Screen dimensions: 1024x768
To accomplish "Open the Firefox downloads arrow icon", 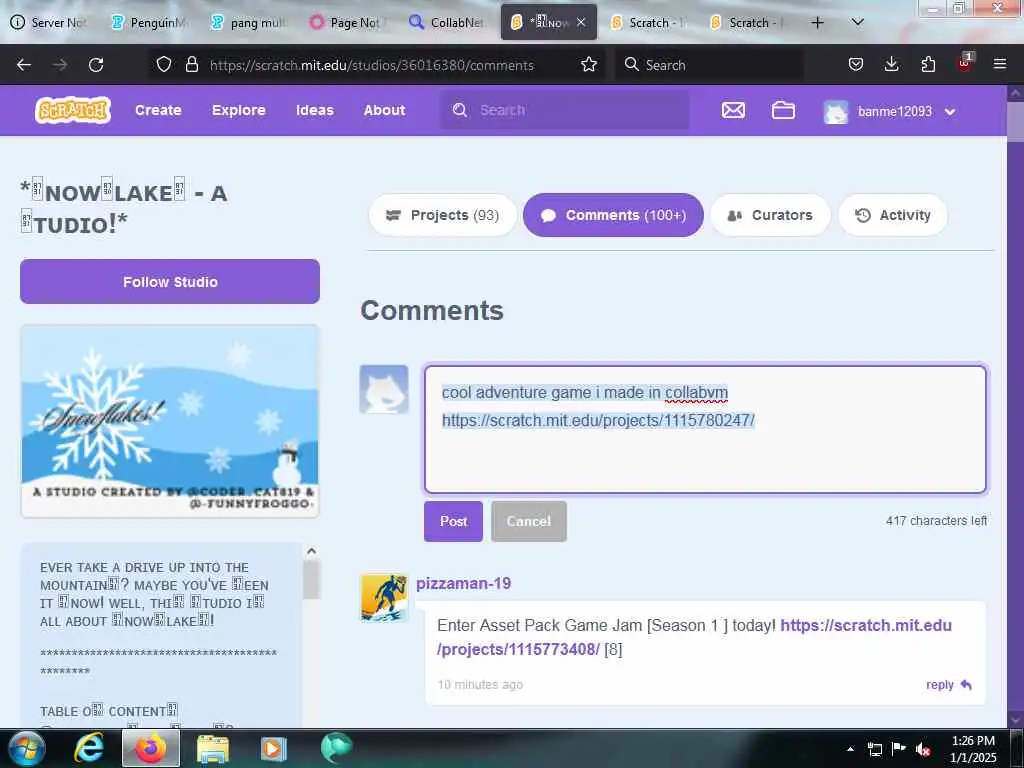I will tap(891, 64).
